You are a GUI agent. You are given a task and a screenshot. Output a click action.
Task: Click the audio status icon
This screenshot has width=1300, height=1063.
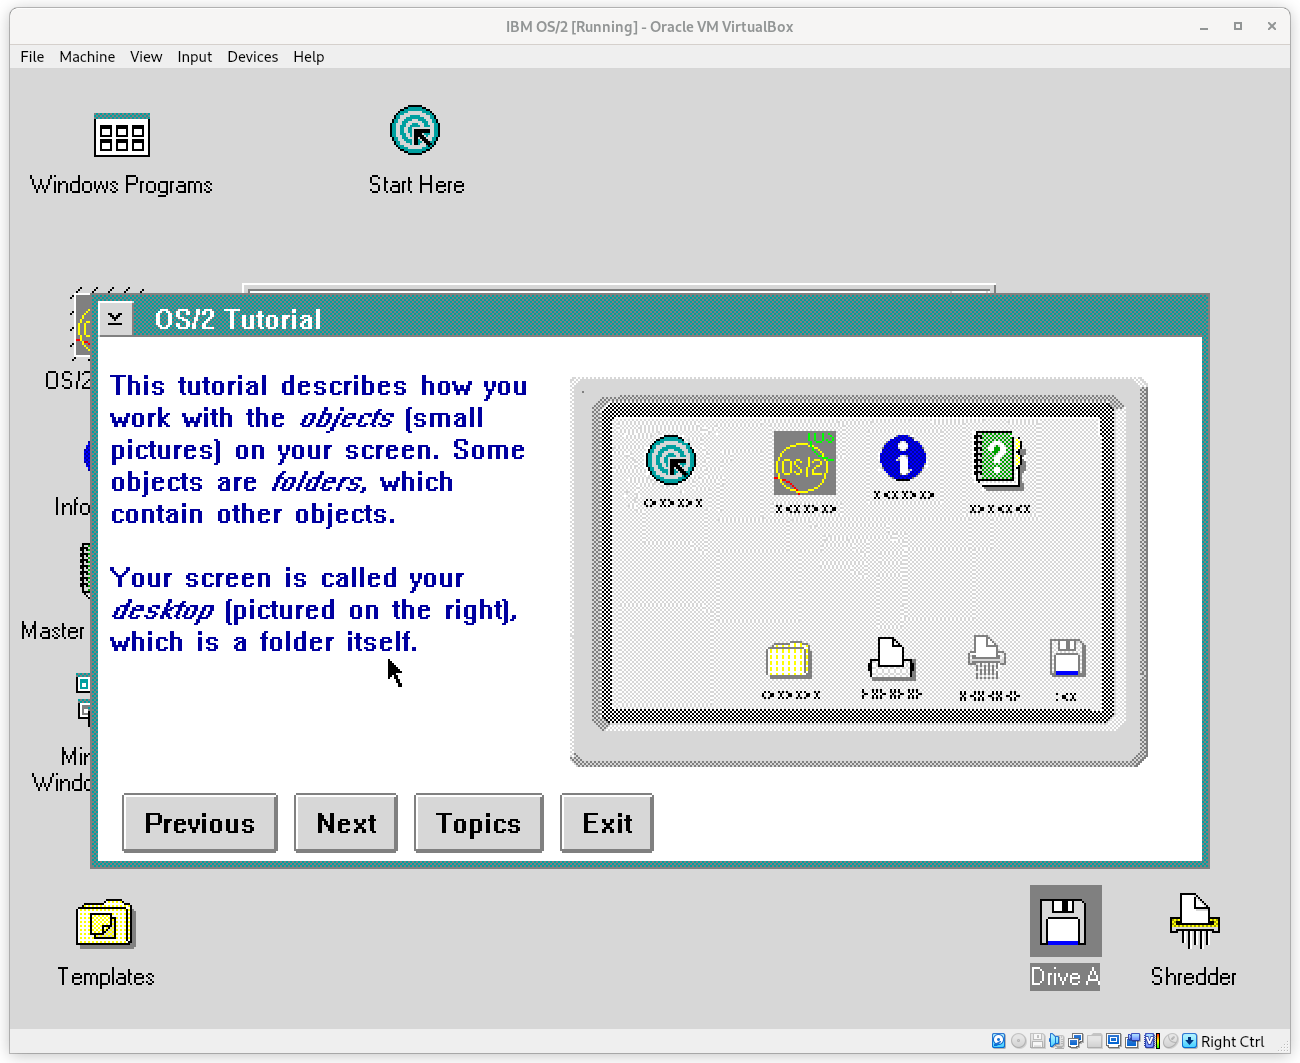tap(1056, 1041)
